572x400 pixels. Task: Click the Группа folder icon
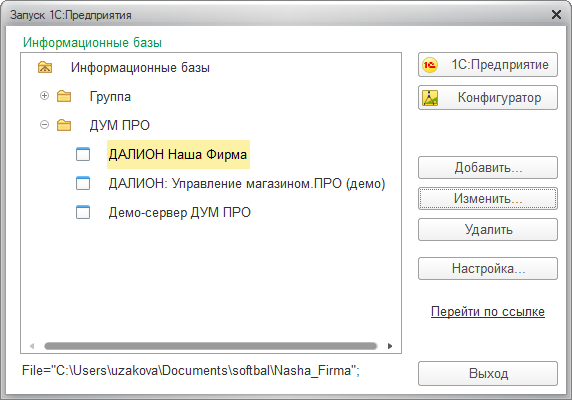click(64, 96)
